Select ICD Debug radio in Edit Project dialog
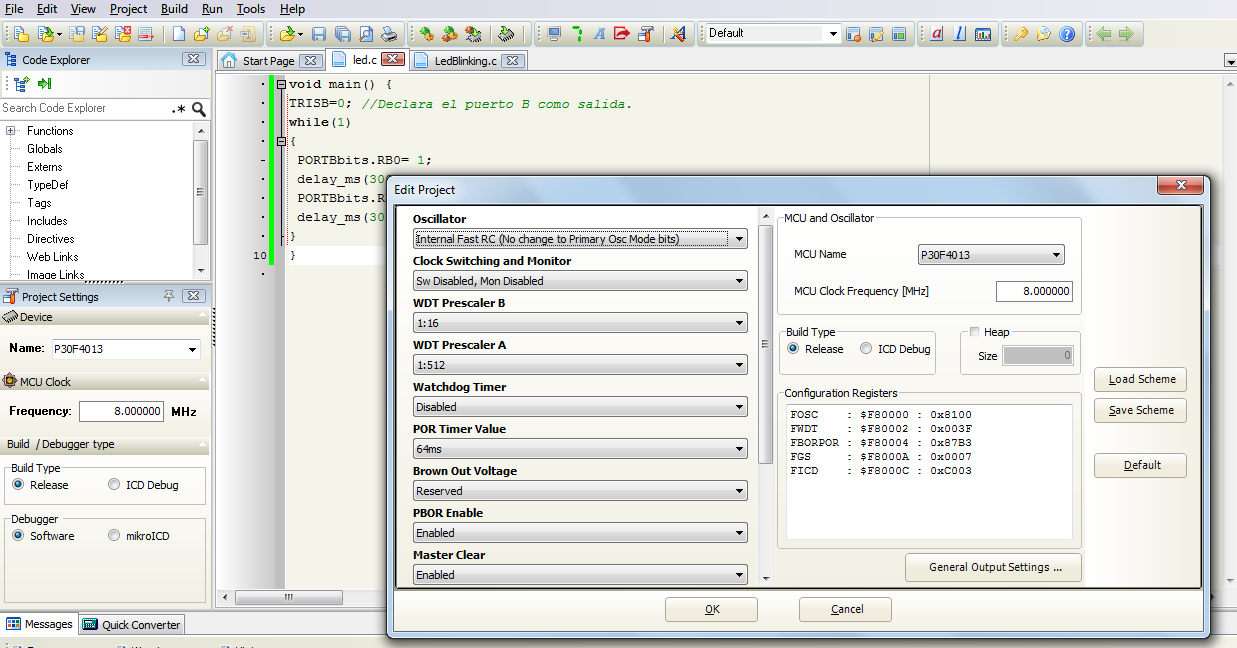The image size is (1237, 648). tap(866, 349)
